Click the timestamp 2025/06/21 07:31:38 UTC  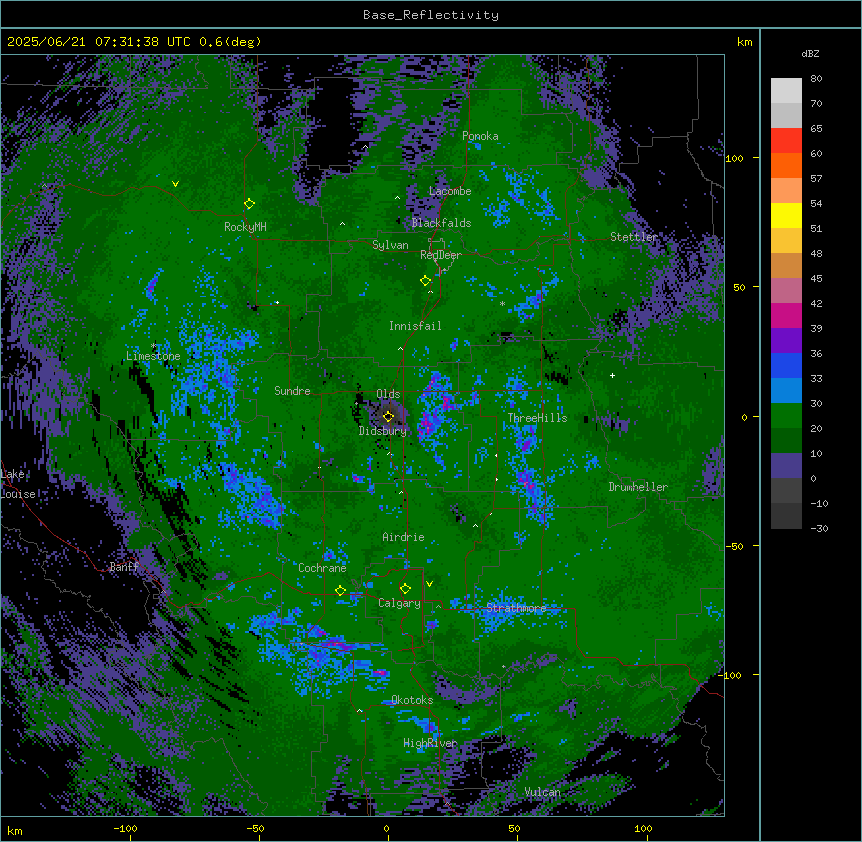(x=99, y=42)
